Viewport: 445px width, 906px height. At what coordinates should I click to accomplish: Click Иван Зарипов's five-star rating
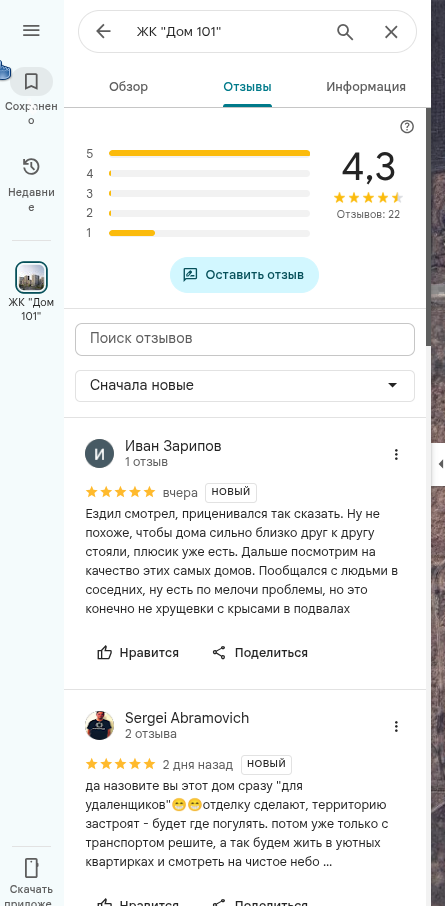pyautogui.click(x=120, y=492)
